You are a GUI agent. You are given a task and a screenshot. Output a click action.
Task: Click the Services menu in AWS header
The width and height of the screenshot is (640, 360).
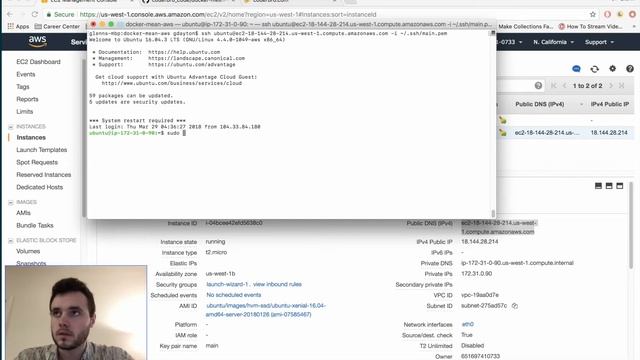[78, 42]
